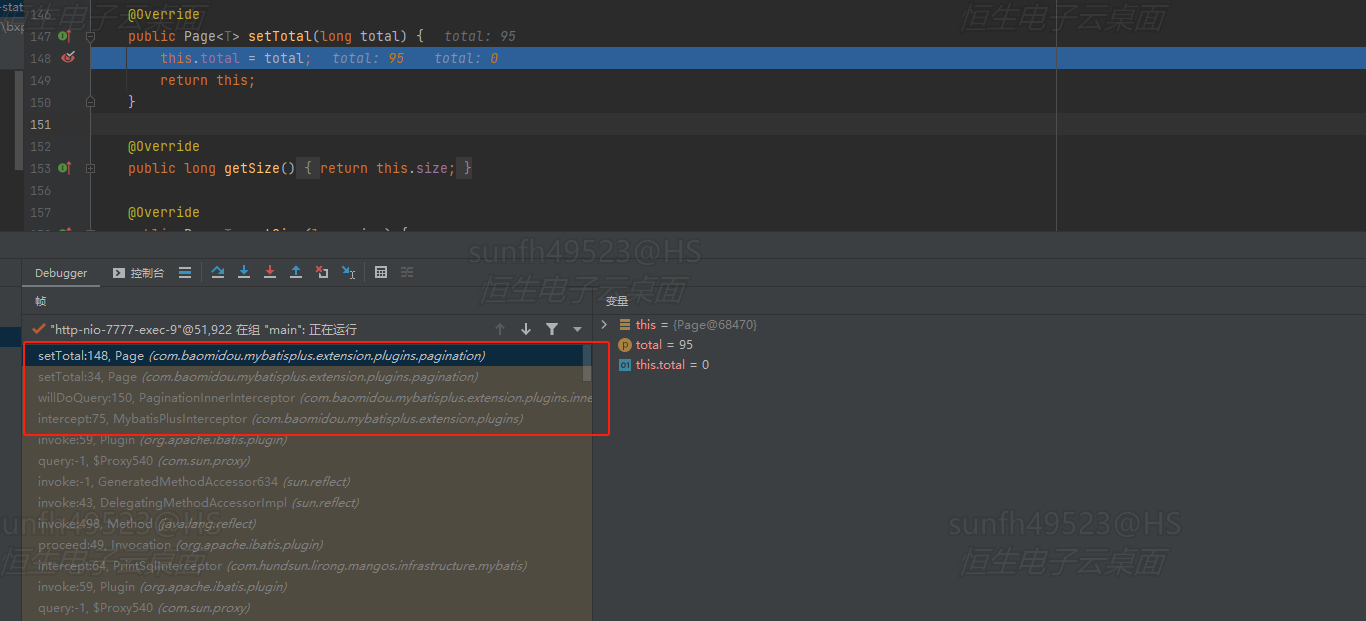Screen dimensions: 1366x621
Task: Click the 帧 frames panel header
Action: coord(41,301)
